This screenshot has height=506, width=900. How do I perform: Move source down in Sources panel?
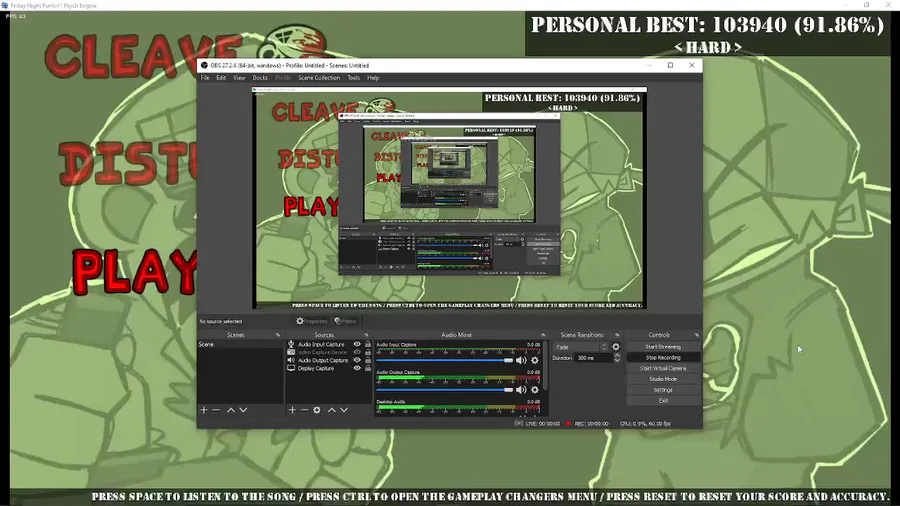344,410
